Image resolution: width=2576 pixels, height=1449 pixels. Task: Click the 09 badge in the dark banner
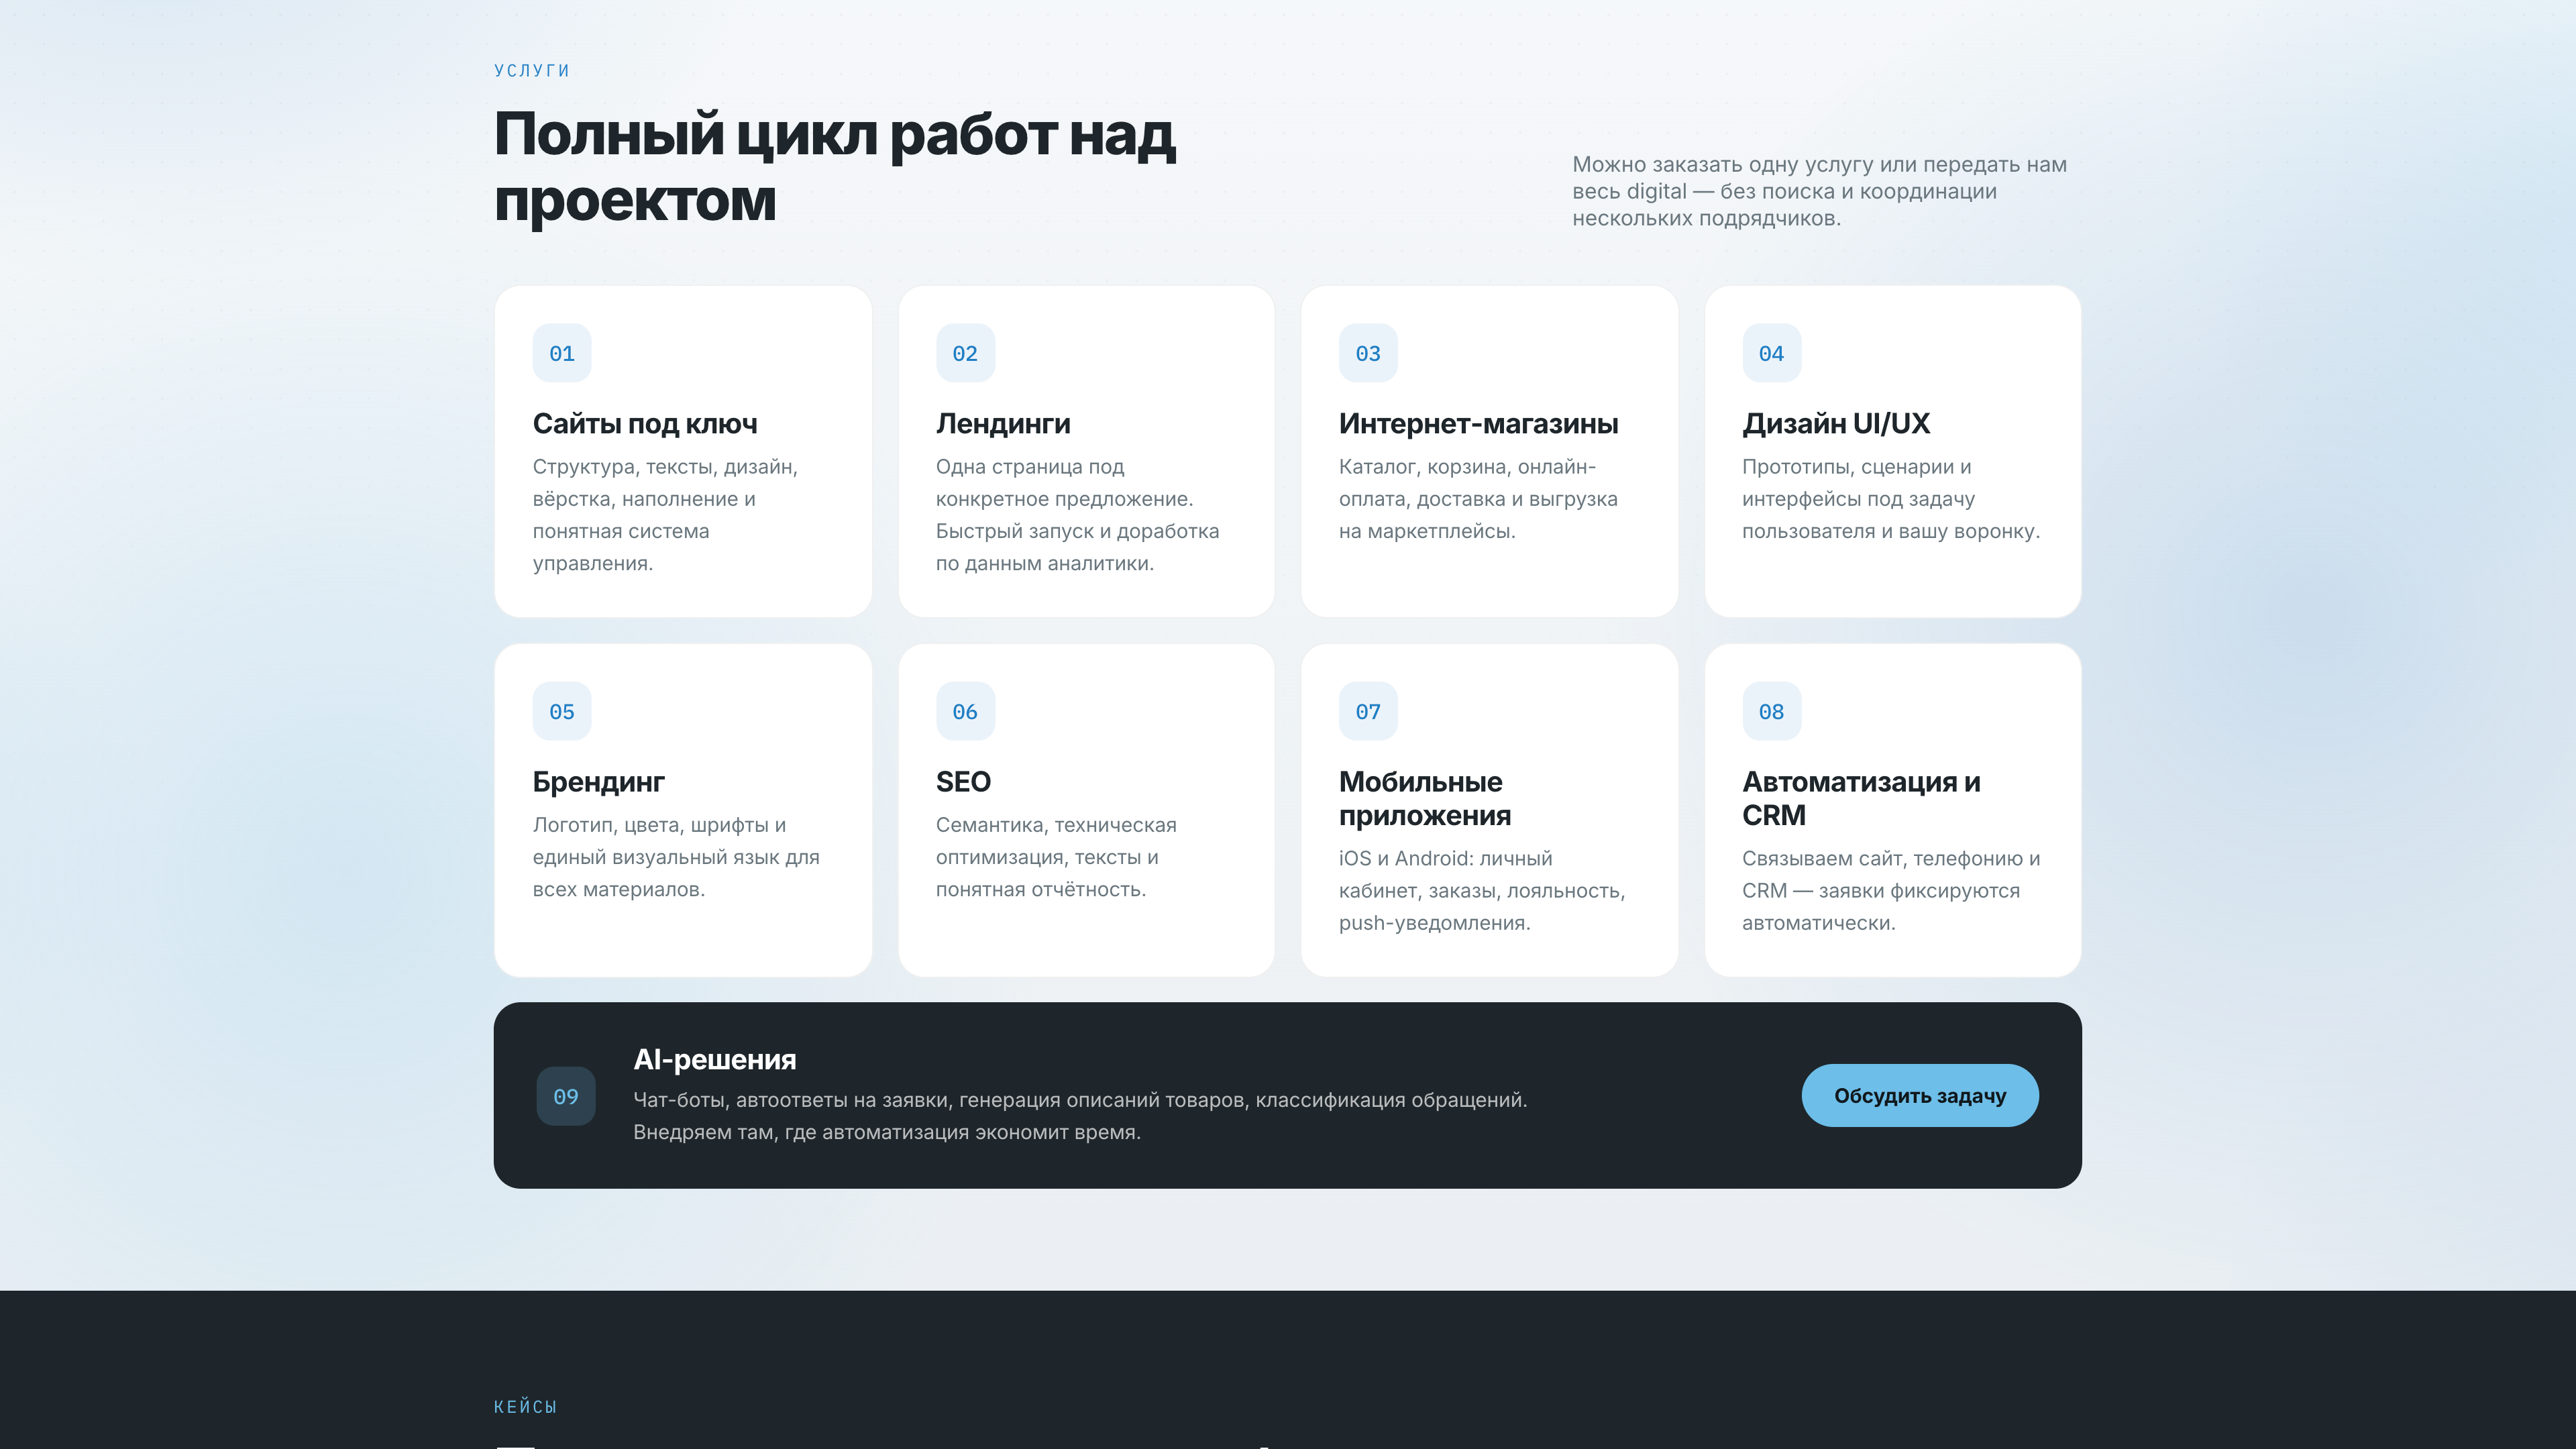pyautogui.click(x=566, y=1096)
